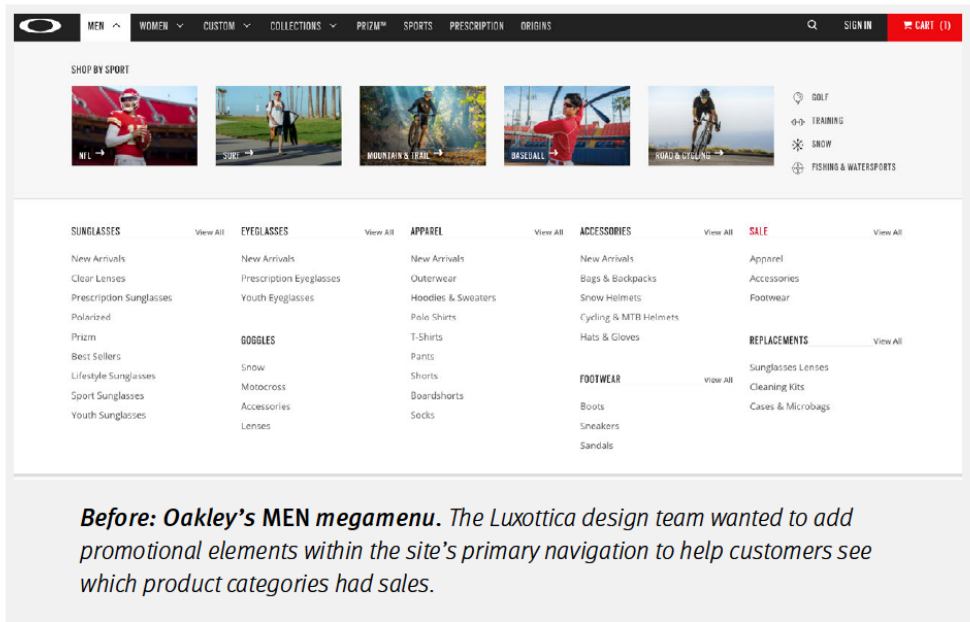Open the red SALE category heading
970x622 pixels.
(x=759, y=231)
